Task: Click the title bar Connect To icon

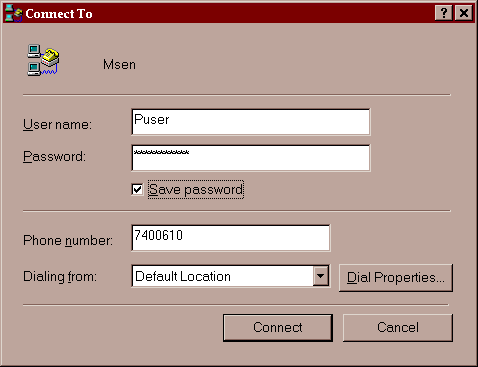Action: [x=14, y=13]
